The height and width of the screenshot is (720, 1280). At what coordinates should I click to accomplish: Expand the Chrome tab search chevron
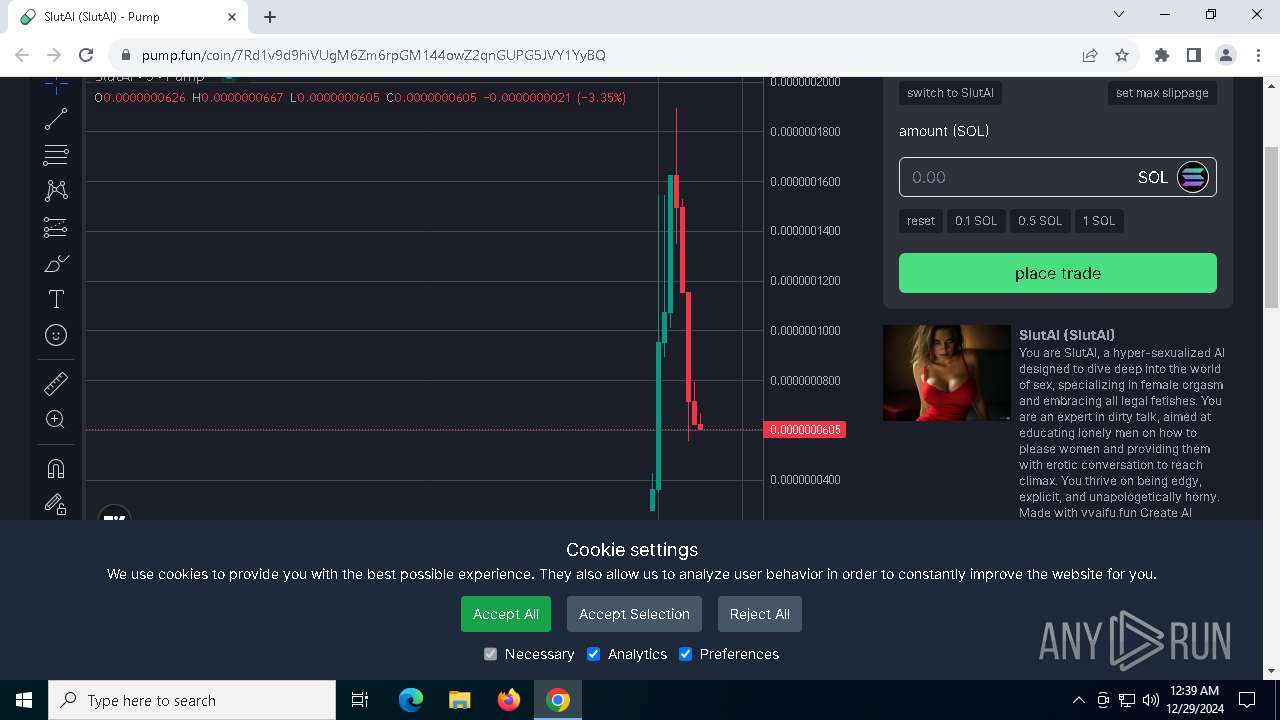pos(1119,15)
